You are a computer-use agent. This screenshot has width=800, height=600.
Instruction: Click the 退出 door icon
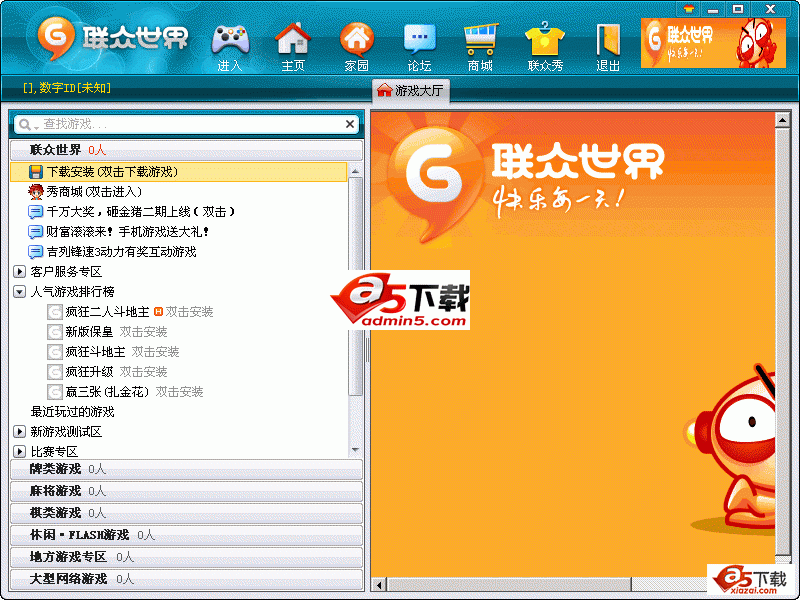click(x=608, y=40)
